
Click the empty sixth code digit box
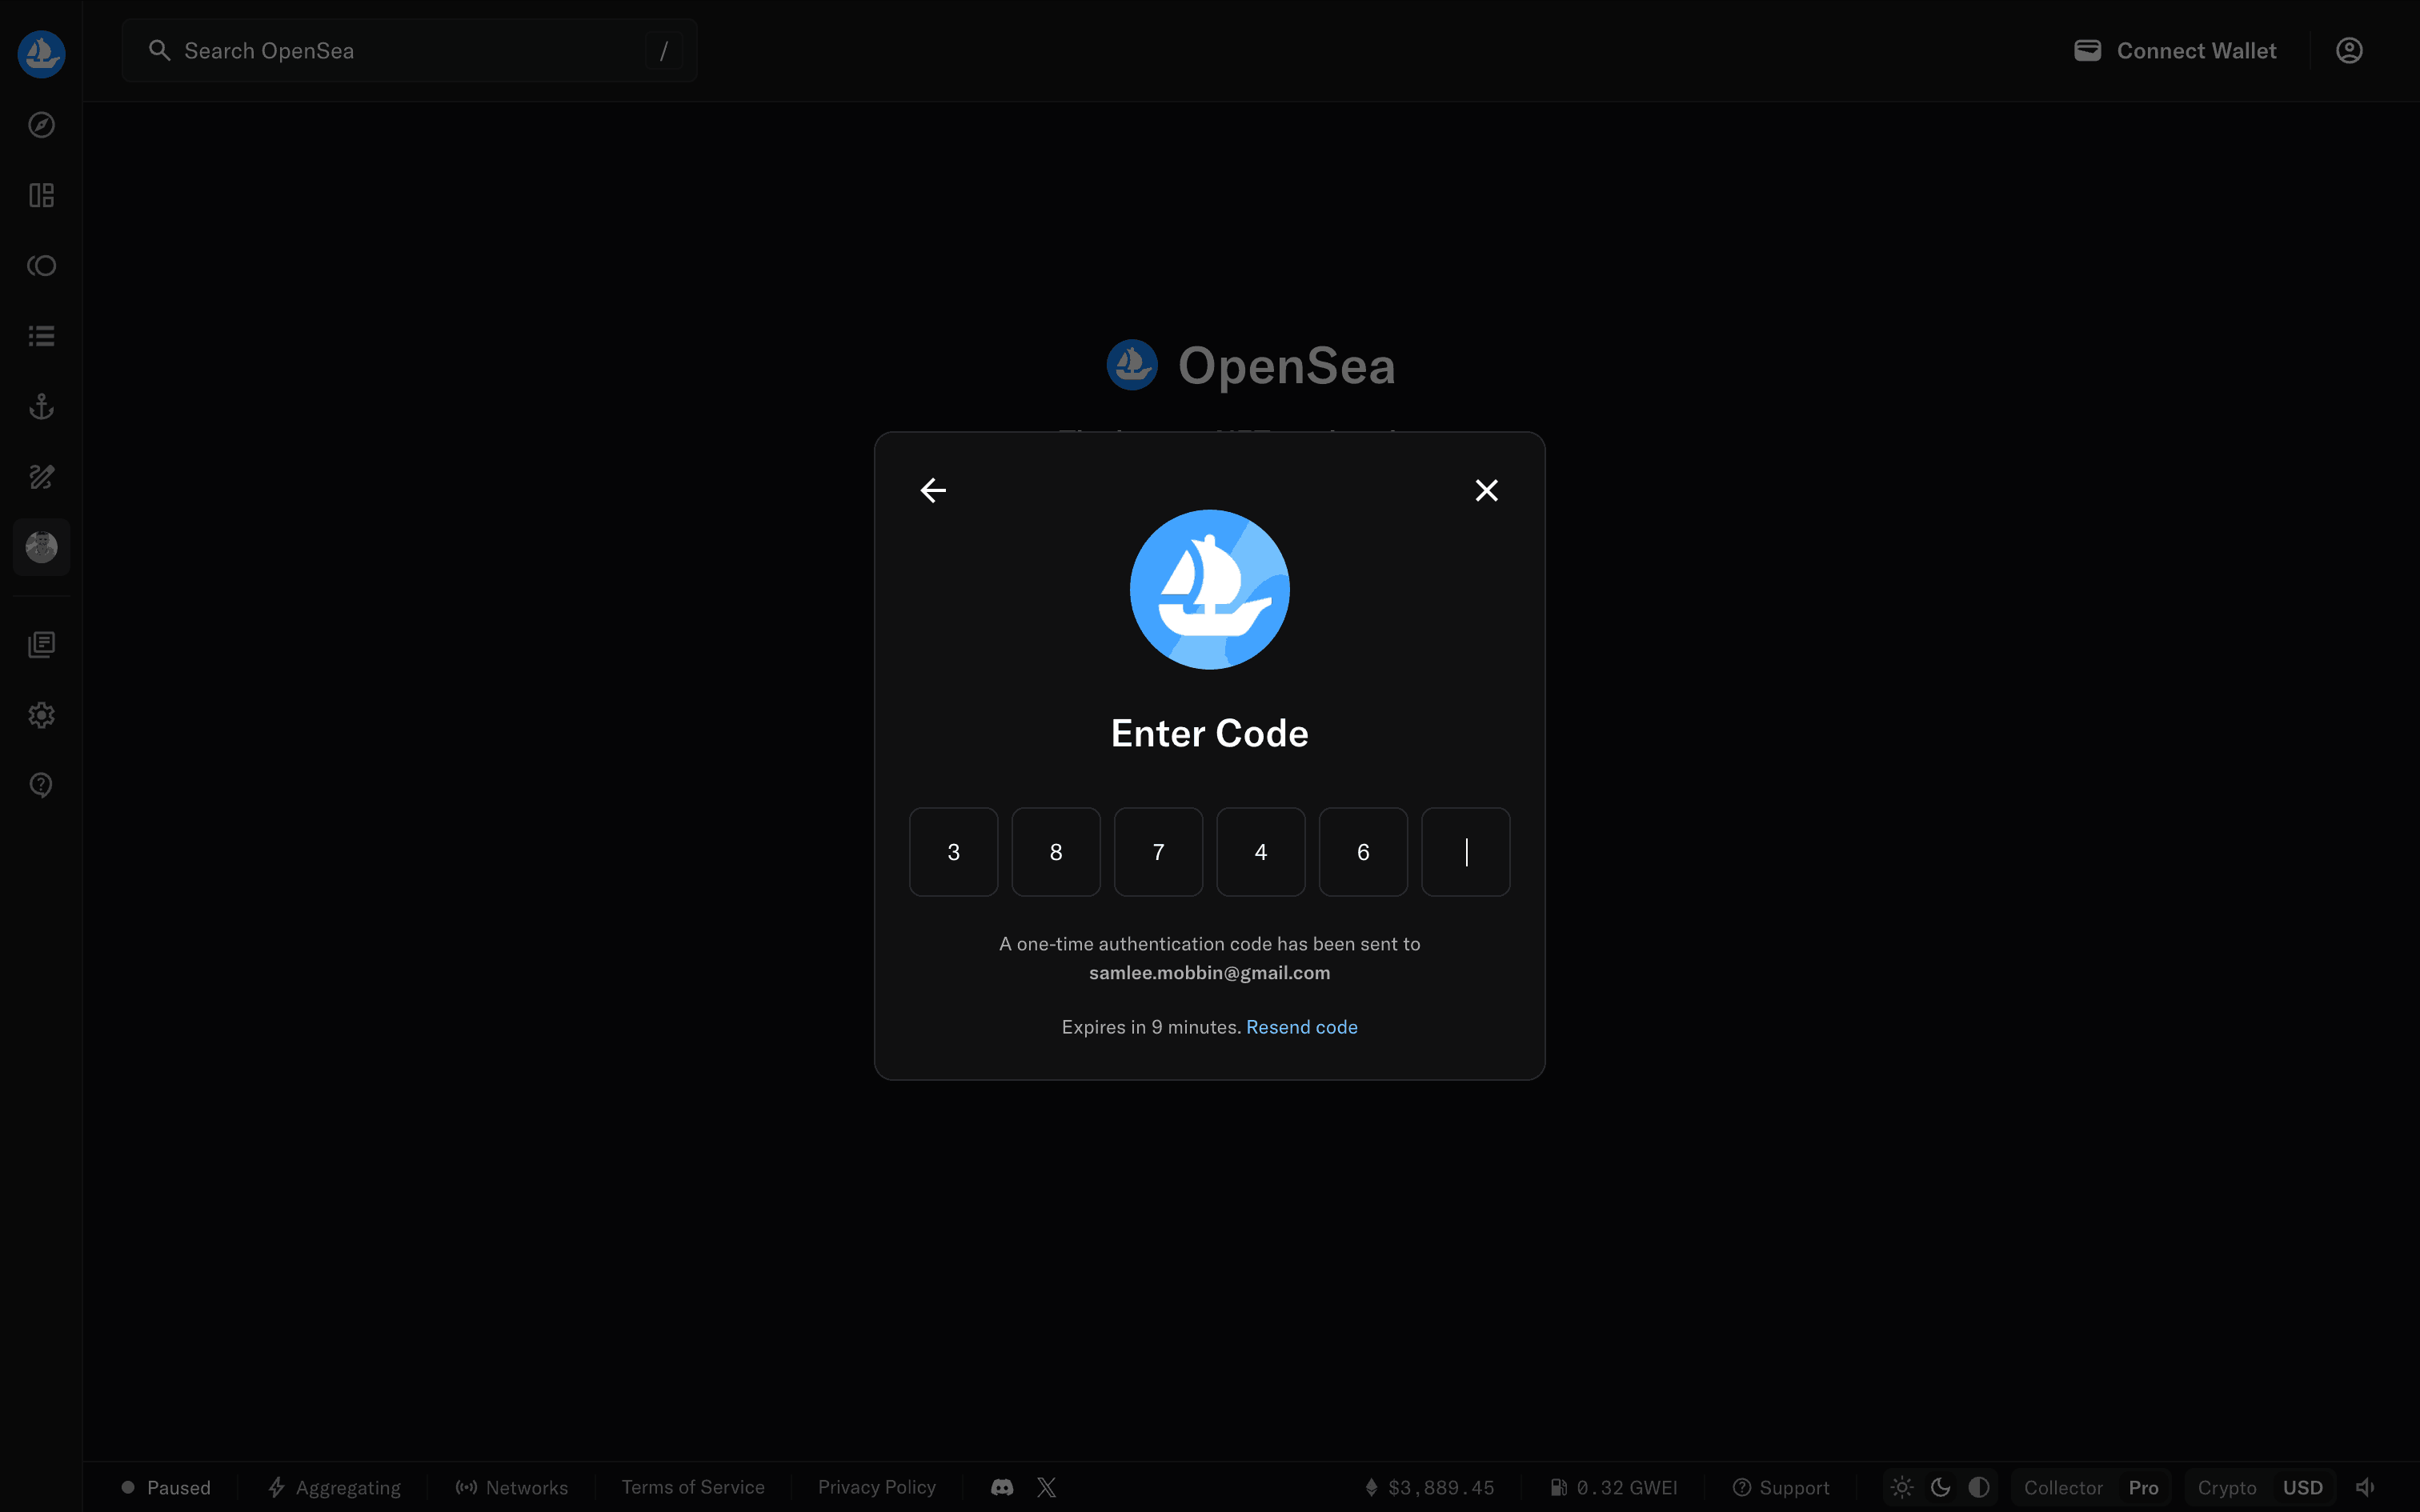pyautogui.click(x=1465, y=852)
